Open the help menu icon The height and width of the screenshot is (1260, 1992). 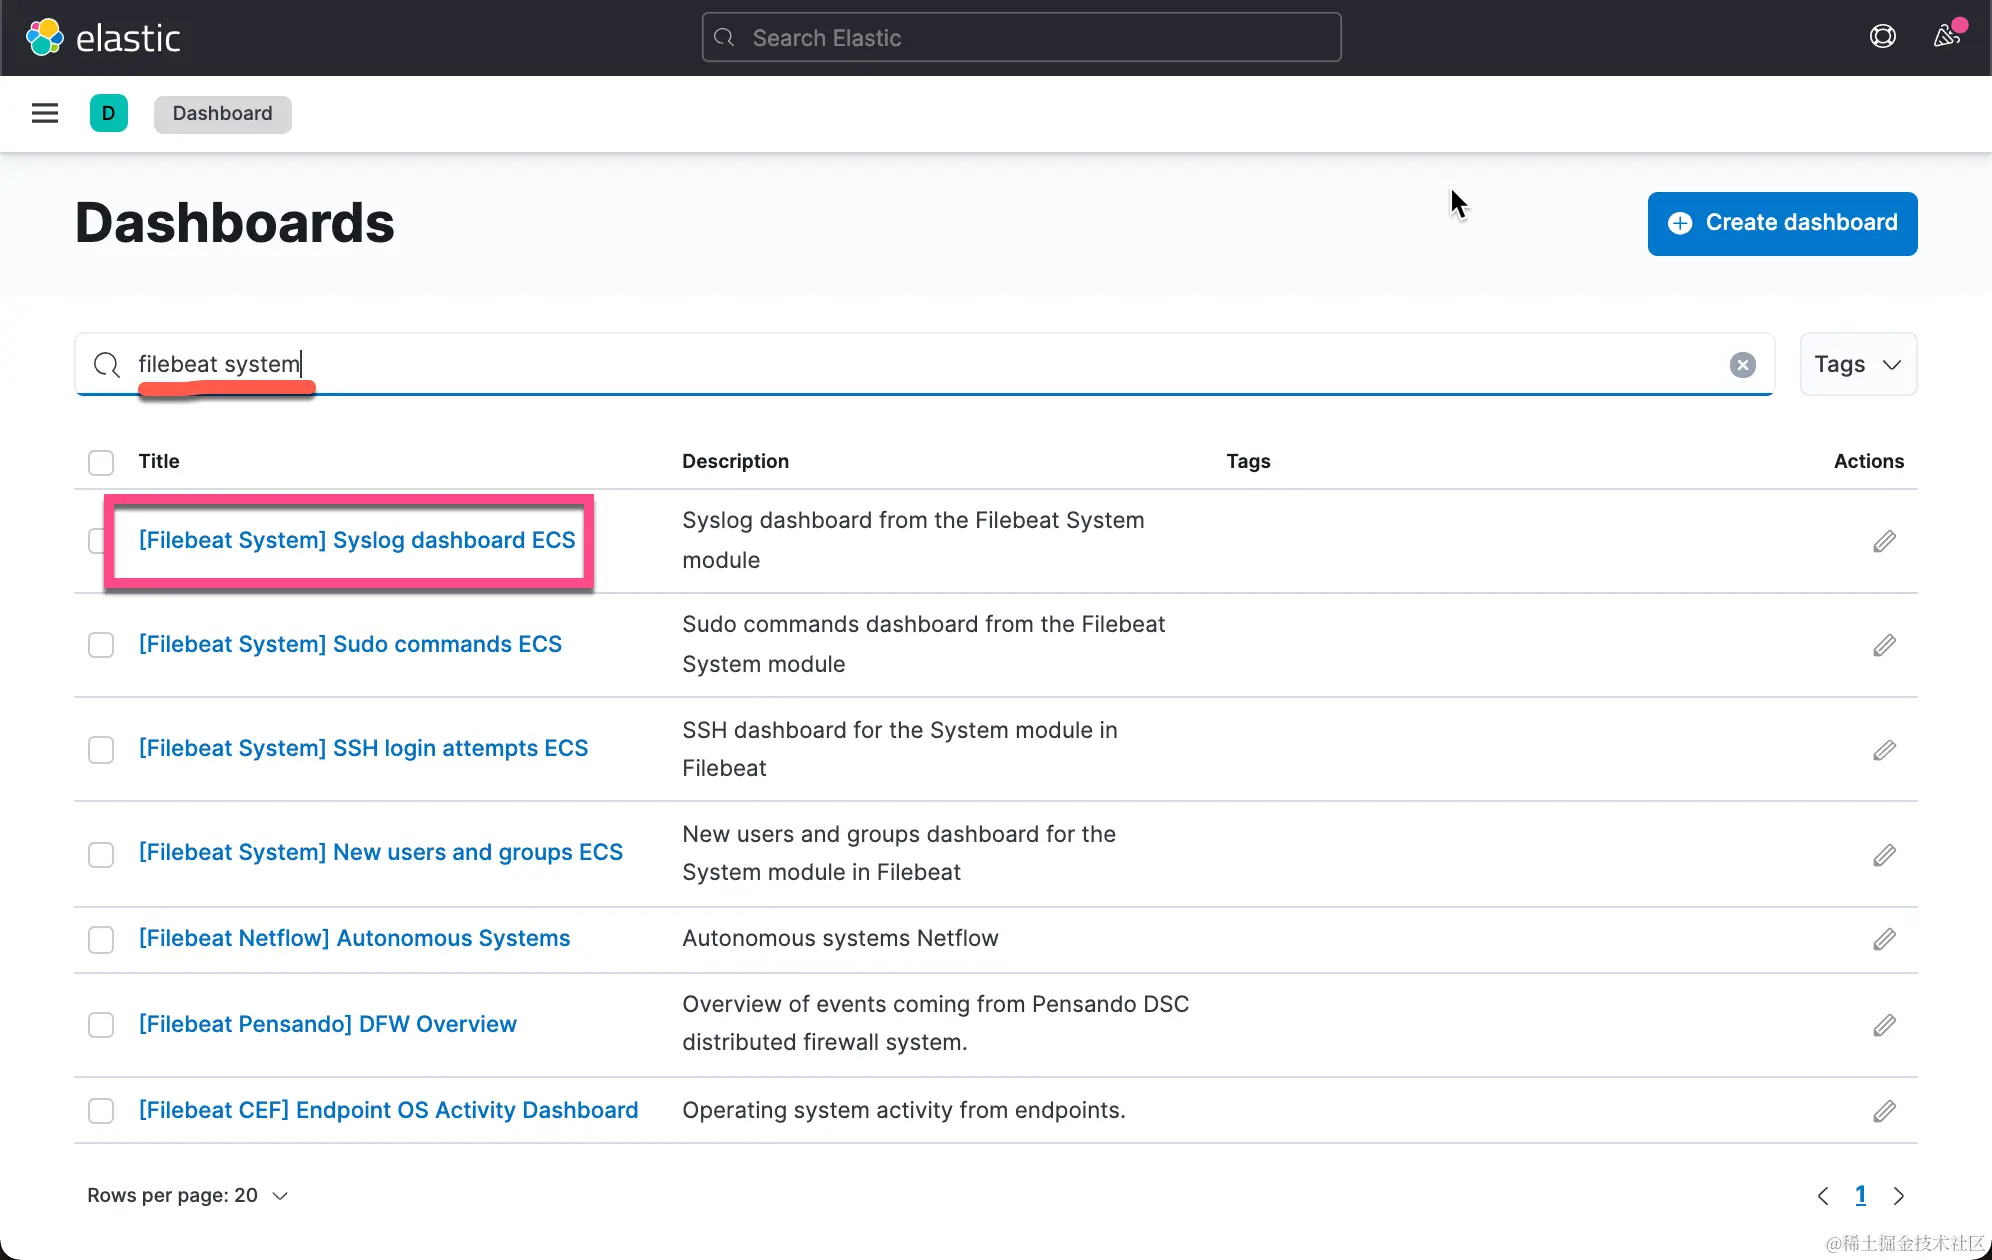[x=1882, y=37]
